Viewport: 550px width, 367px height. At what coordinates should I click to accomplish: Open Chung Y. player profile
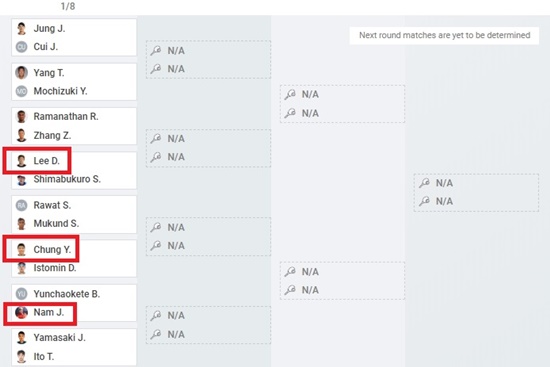52,249
